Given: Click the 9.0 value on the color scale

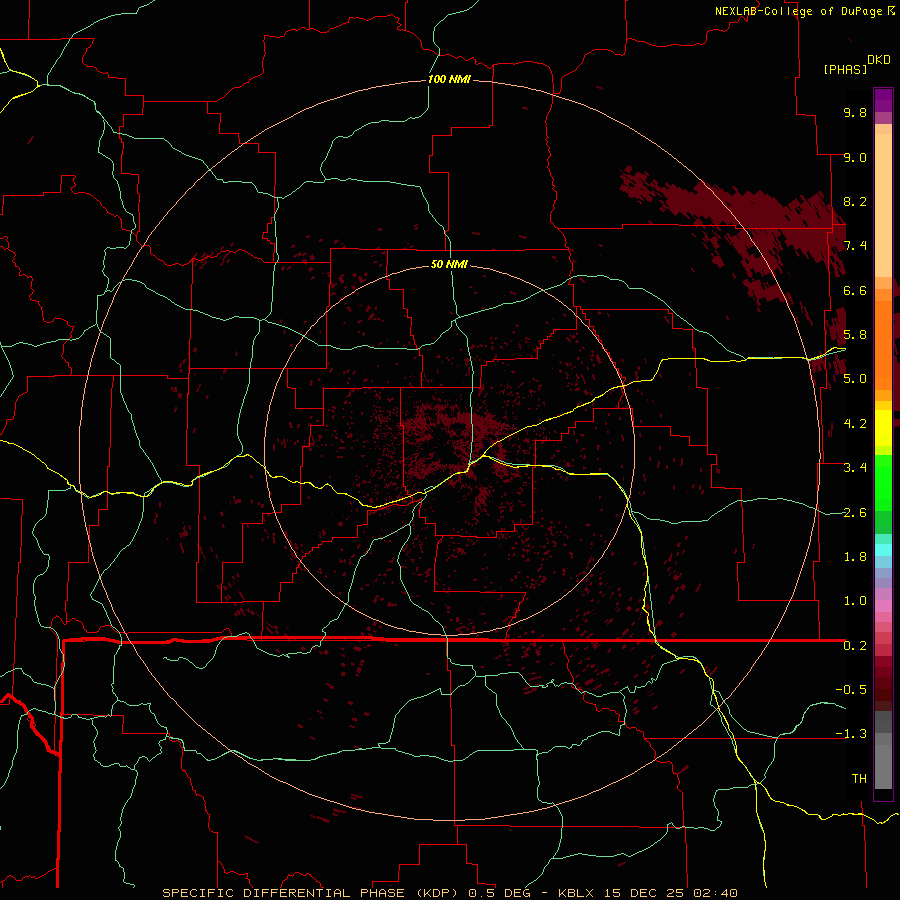Looking at the screenshot, I should (x=855, y=157).
